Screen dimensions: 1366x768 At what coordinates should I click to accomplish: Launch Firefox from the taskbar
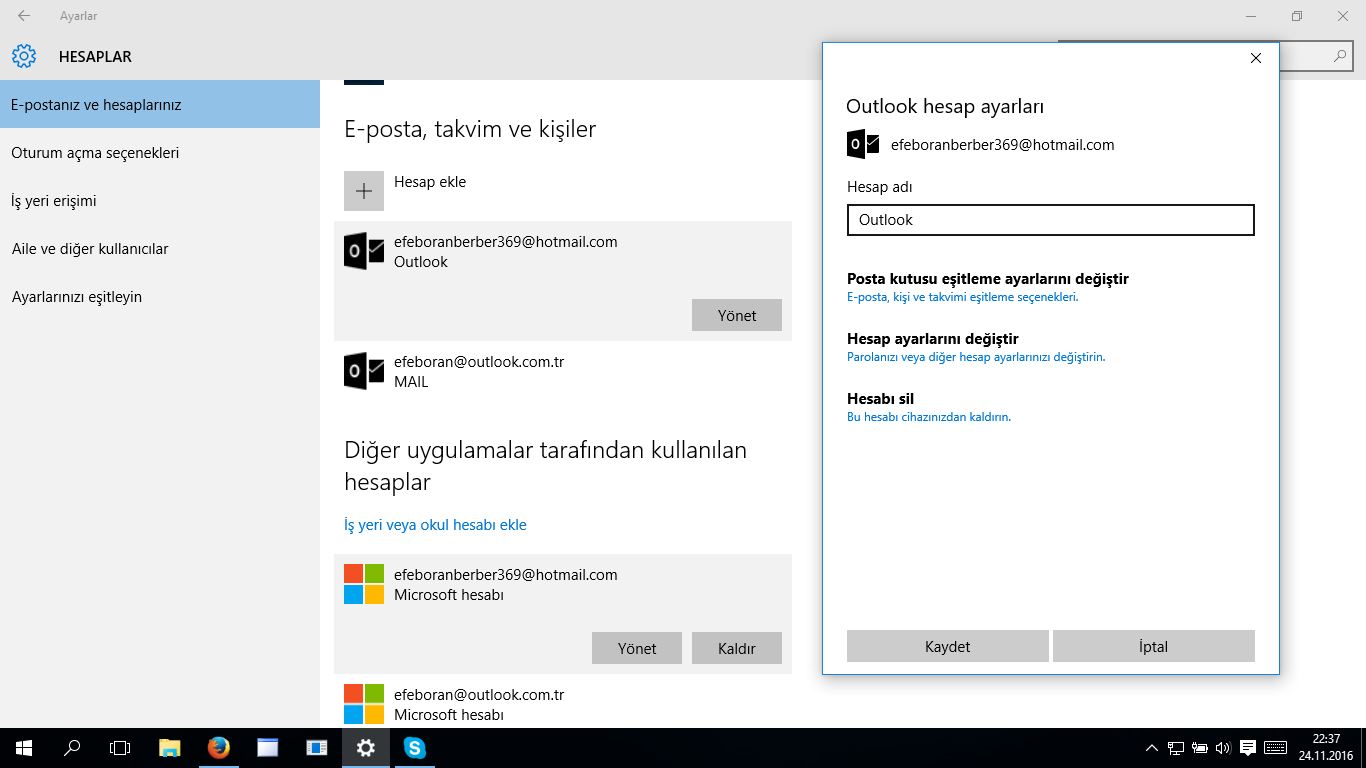tap(218, 747)
